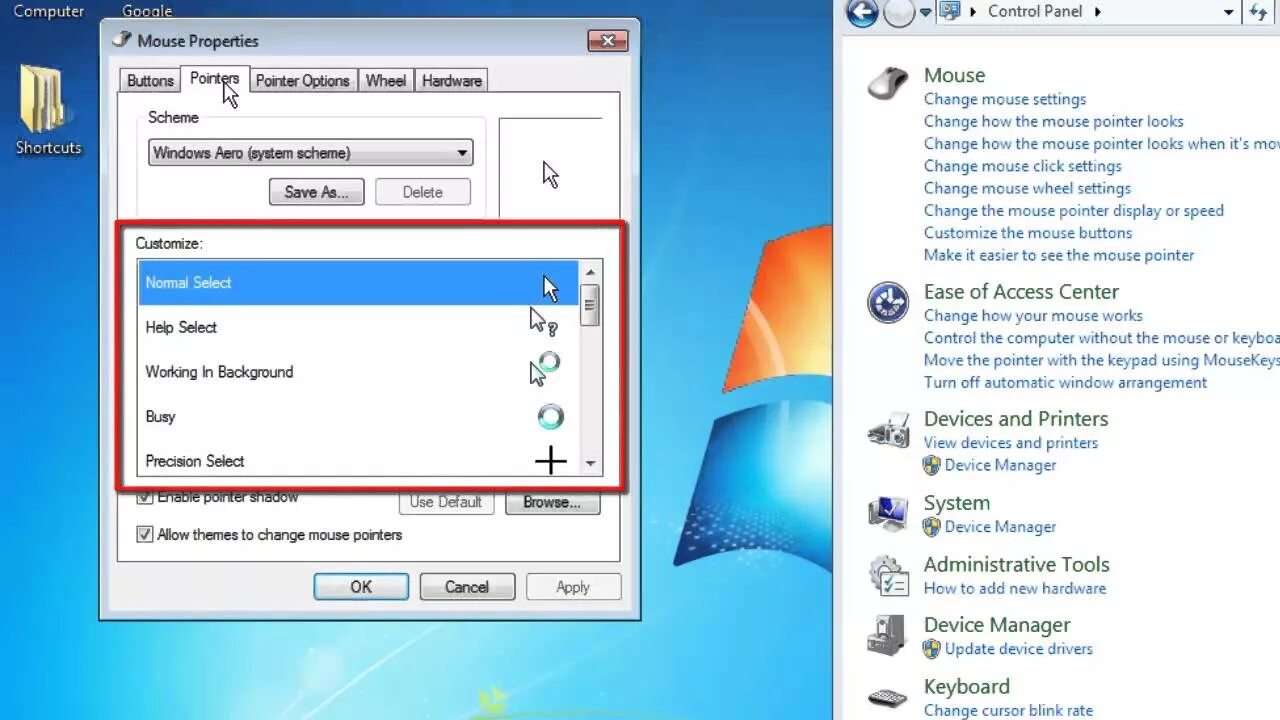Open the Scheme dropdown list
Image resolution: width=1280 pixels, height=720 pixels.
coord(310,153)
